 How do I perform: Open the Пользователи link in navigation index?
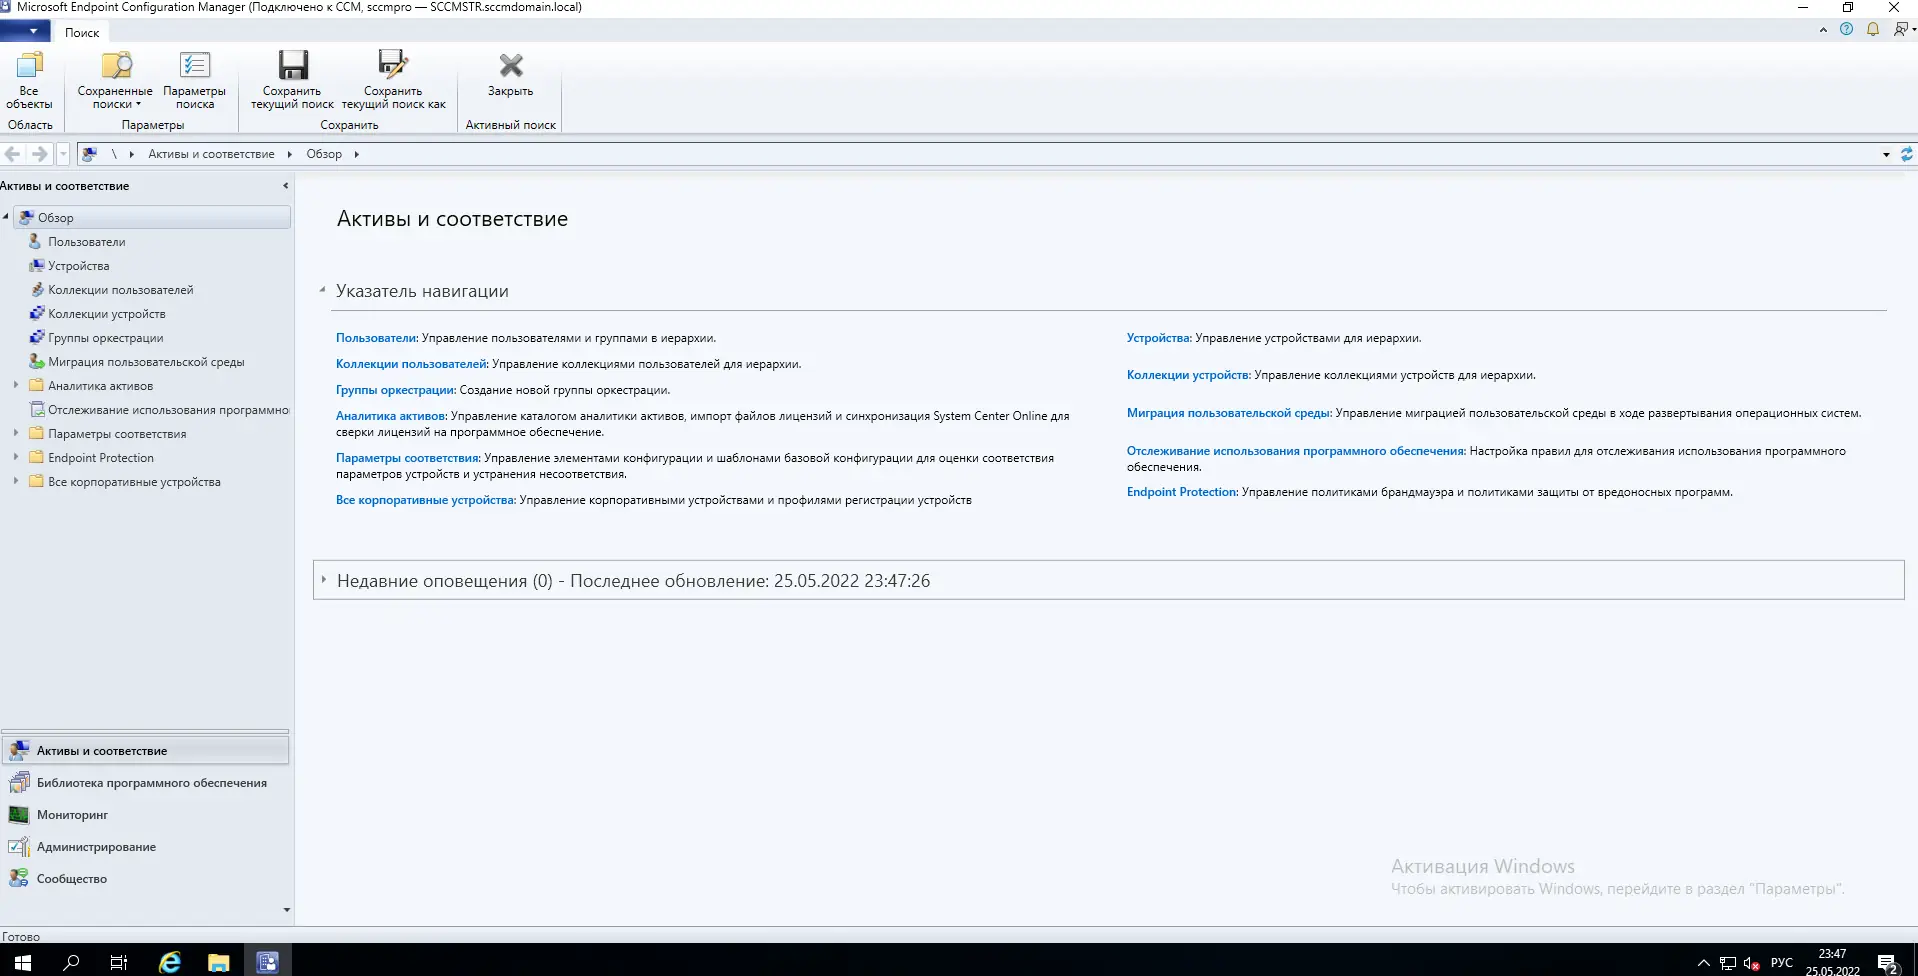click(375, 338)
